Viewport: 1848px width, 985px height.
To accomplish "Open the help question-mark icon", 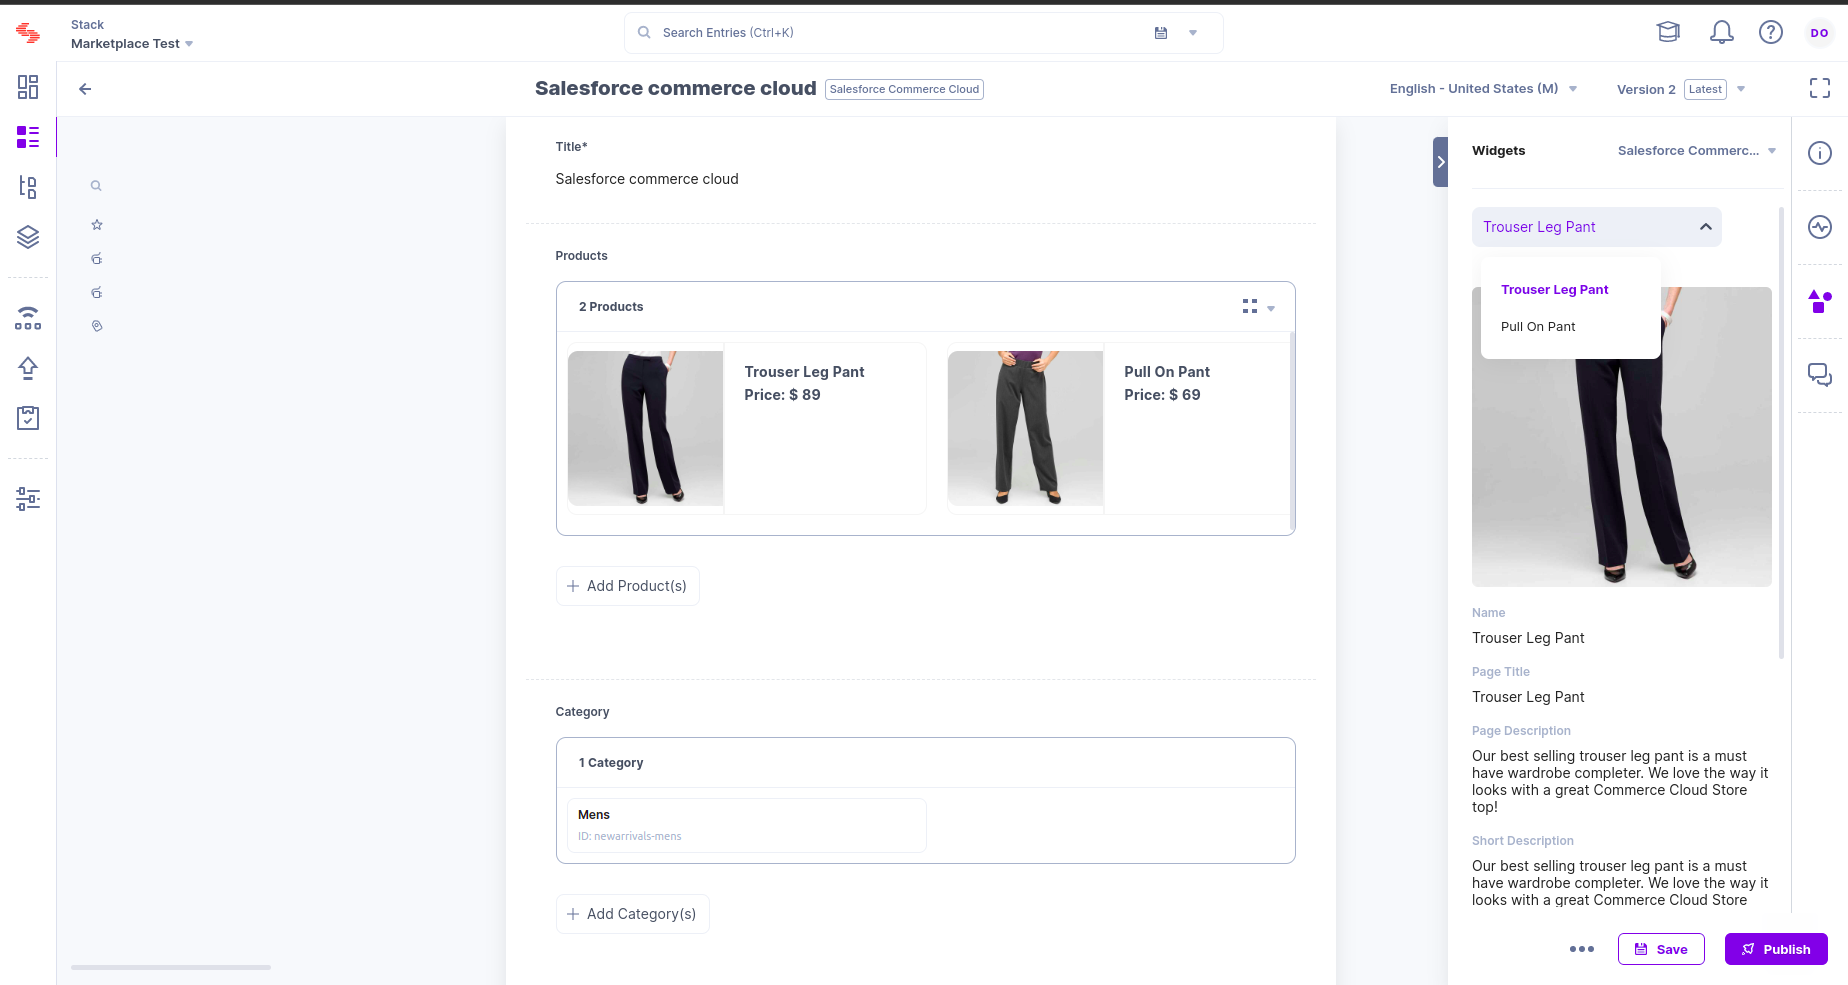I will pos(1771,32).
